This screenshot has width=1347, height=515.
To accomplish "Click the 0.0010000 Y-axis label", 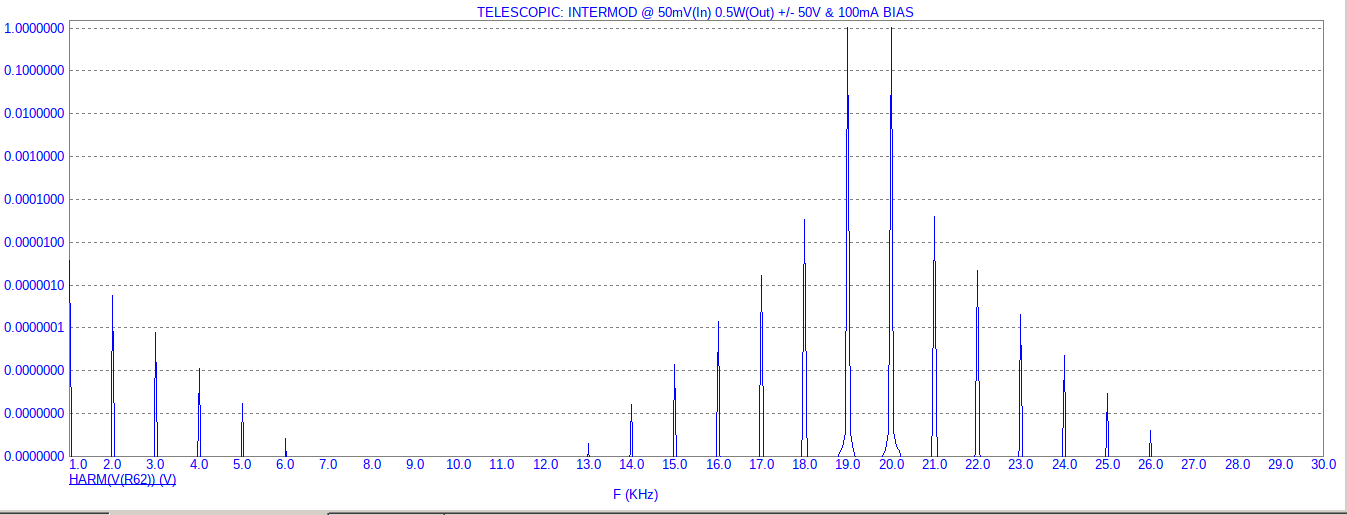I will pyautogui.click(x=35, y=157).
